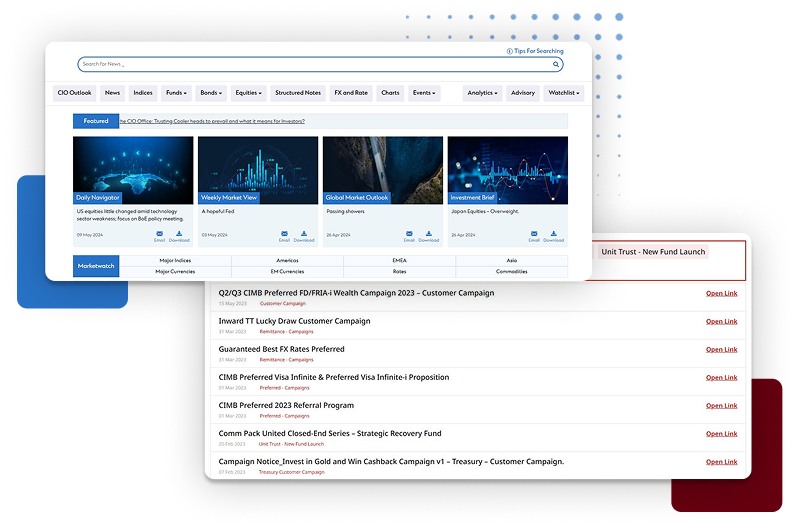The image size is (797, 529).
Task: Open Structured Notes section
Action: (x=298, y=93)
